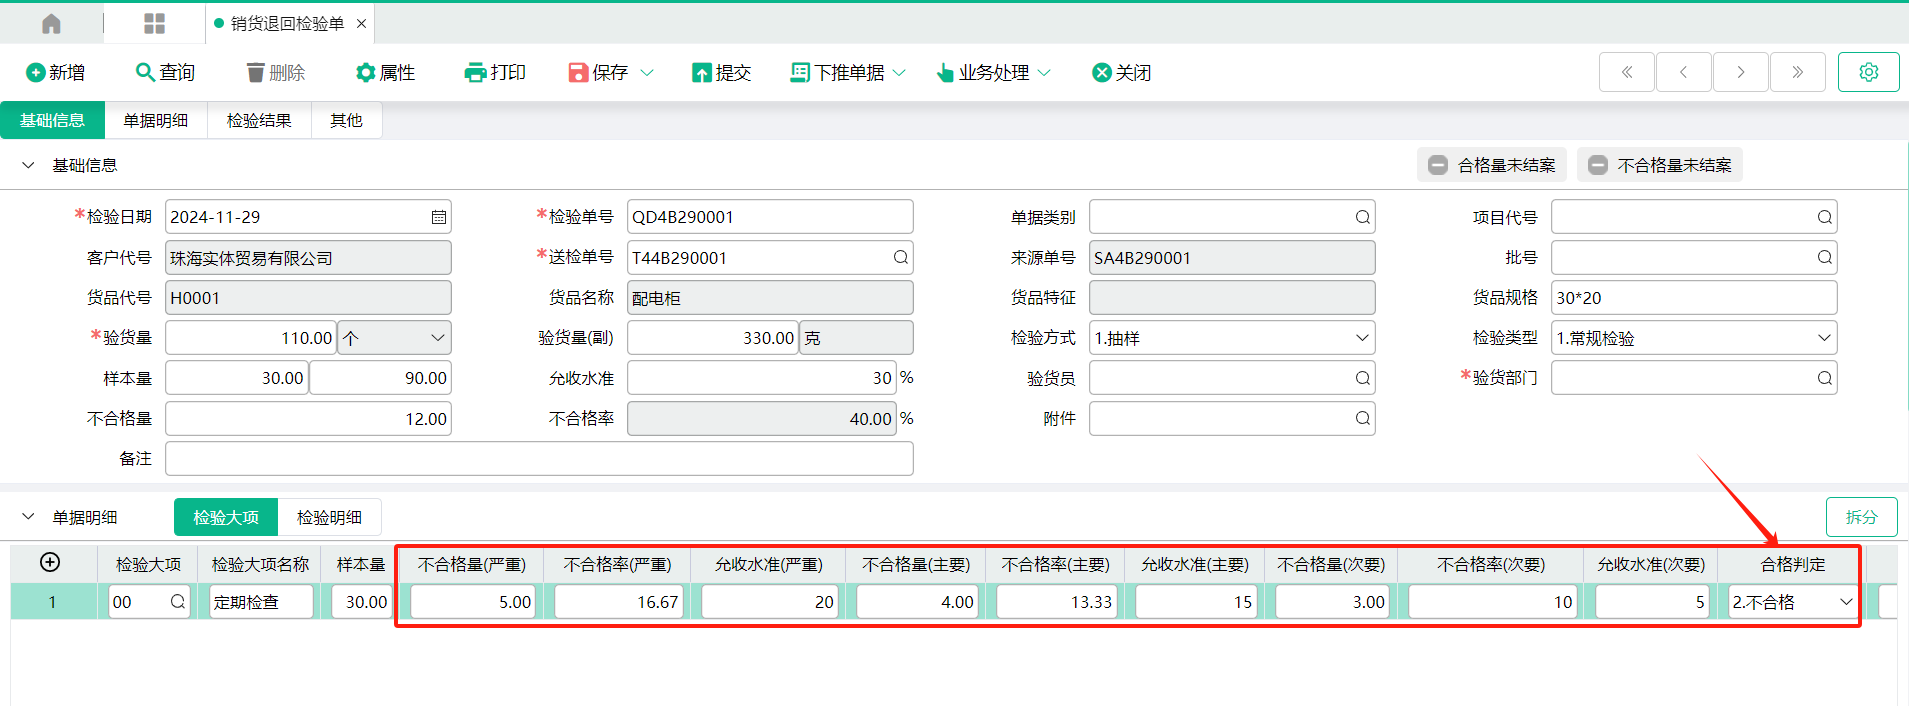Viewport: 1909px width, 706px height.
Task: Switch to the 基础信息 tab
Action: click(x=53, y=121)
